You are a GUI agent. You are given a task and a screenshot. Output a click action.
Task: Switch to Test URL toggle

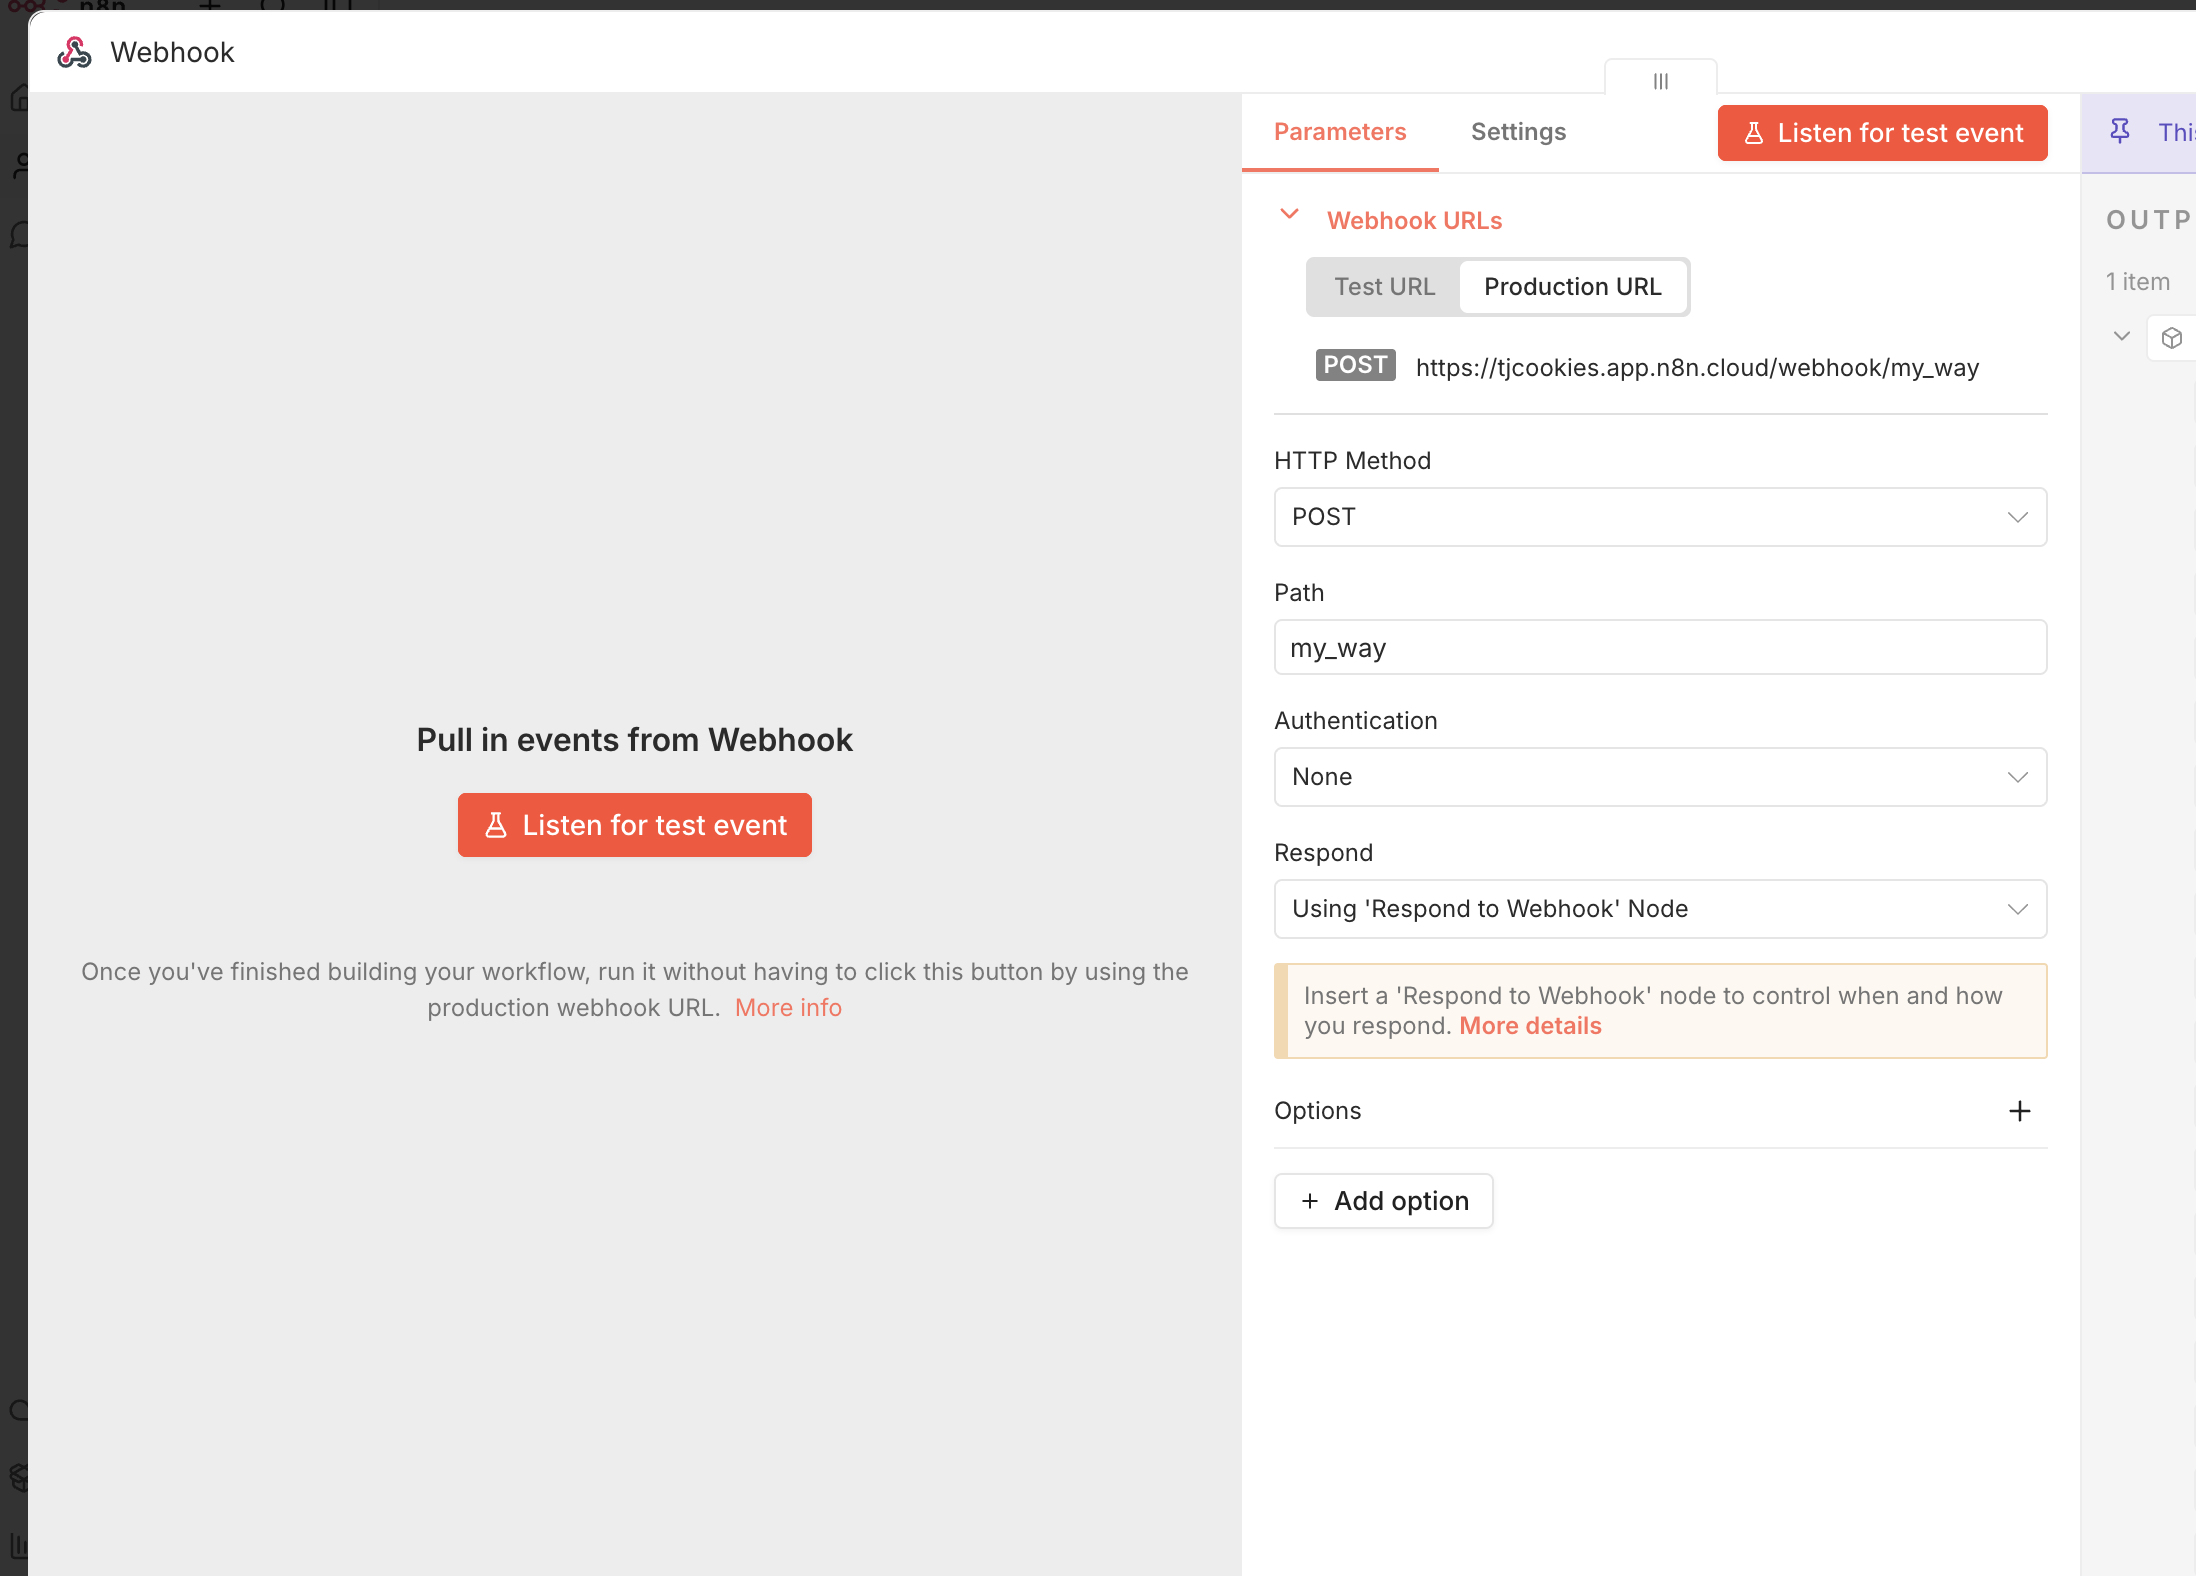1384,287
